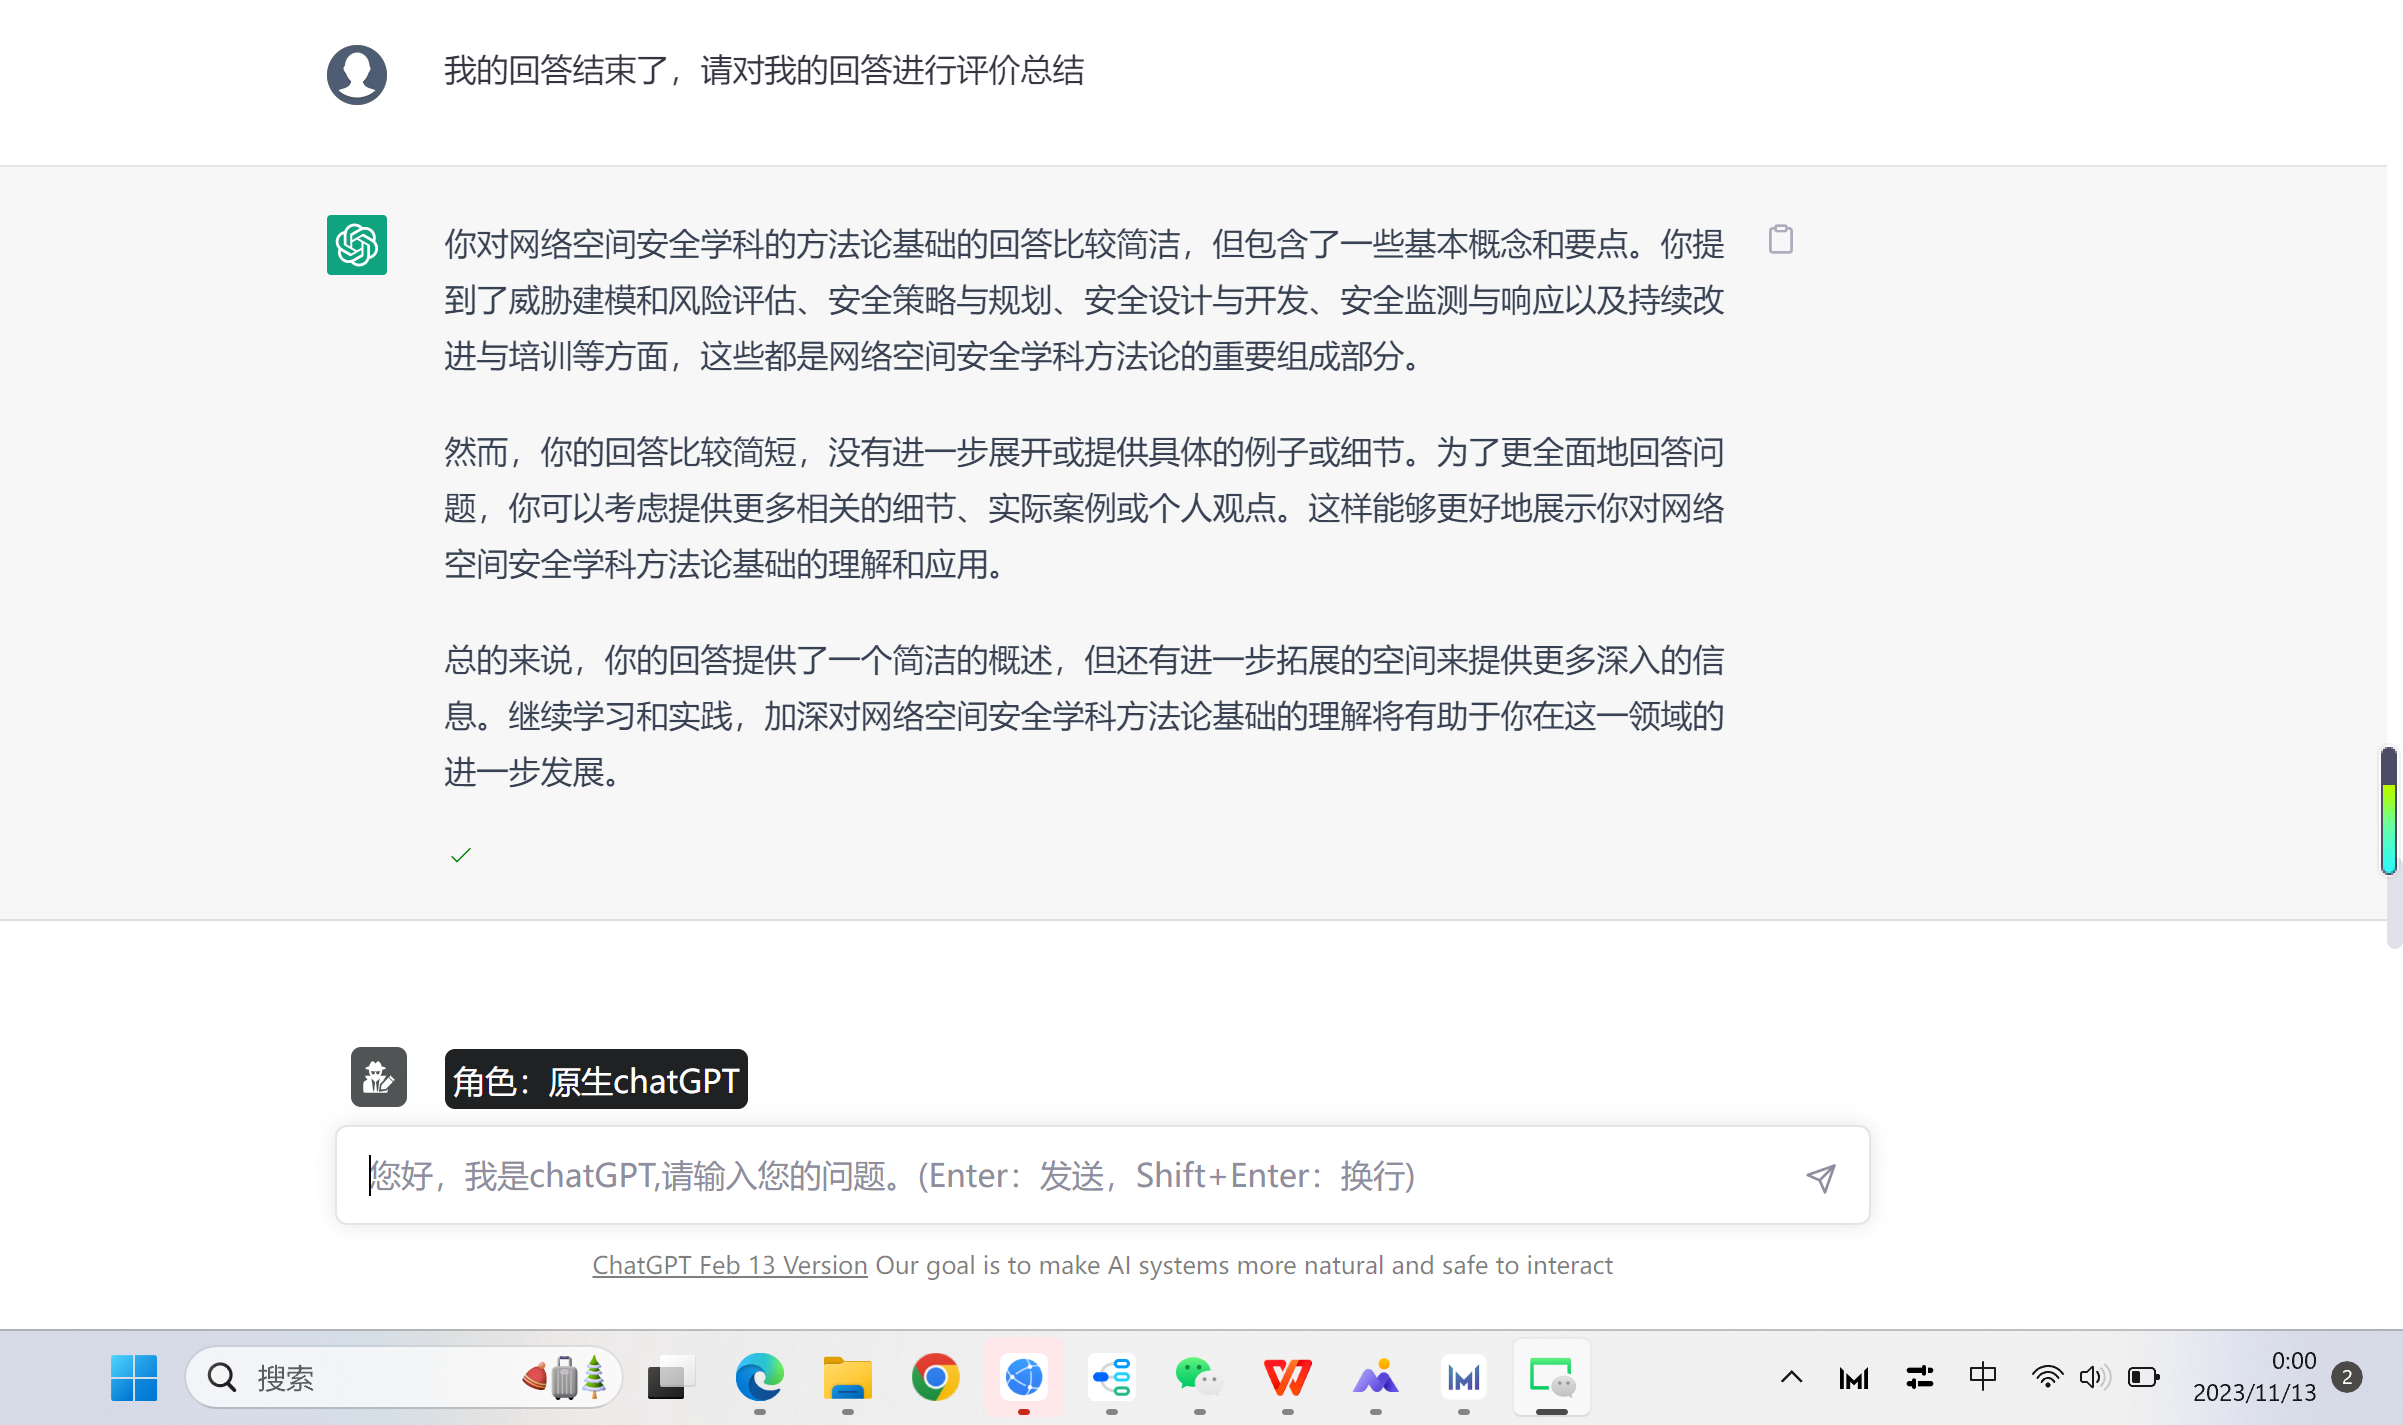Click the user profile avatar
2403x1425 pixels.
pos(357,75)
